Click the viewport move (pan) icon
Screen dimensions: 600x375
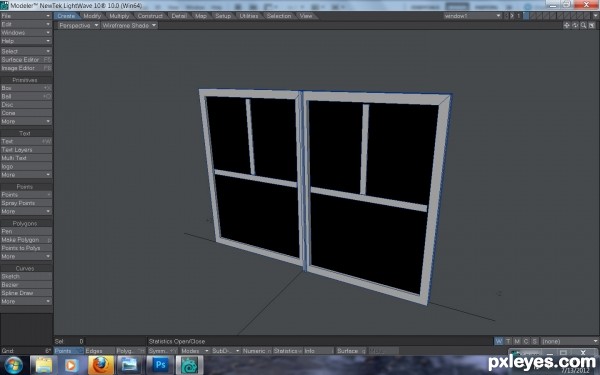(x=567, y=25)
